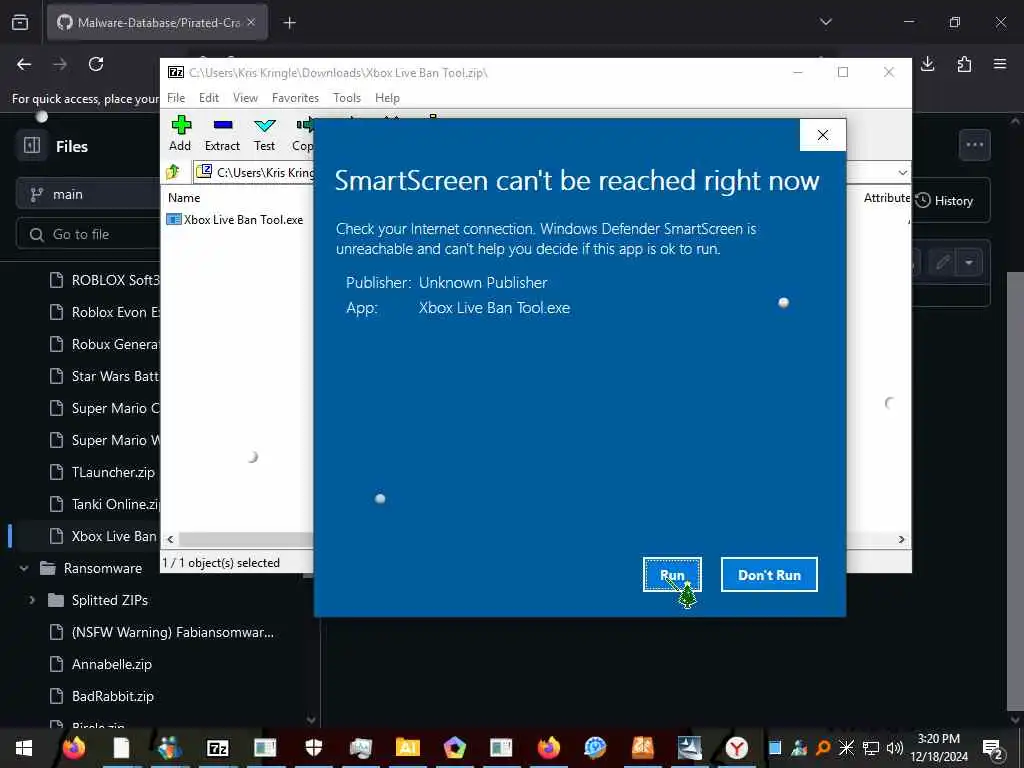Image resolution: width=1024 pixels, height=768 pixels.
Task: Click the first Firefox icon in taskbar
Action: (x=74, y=748)
